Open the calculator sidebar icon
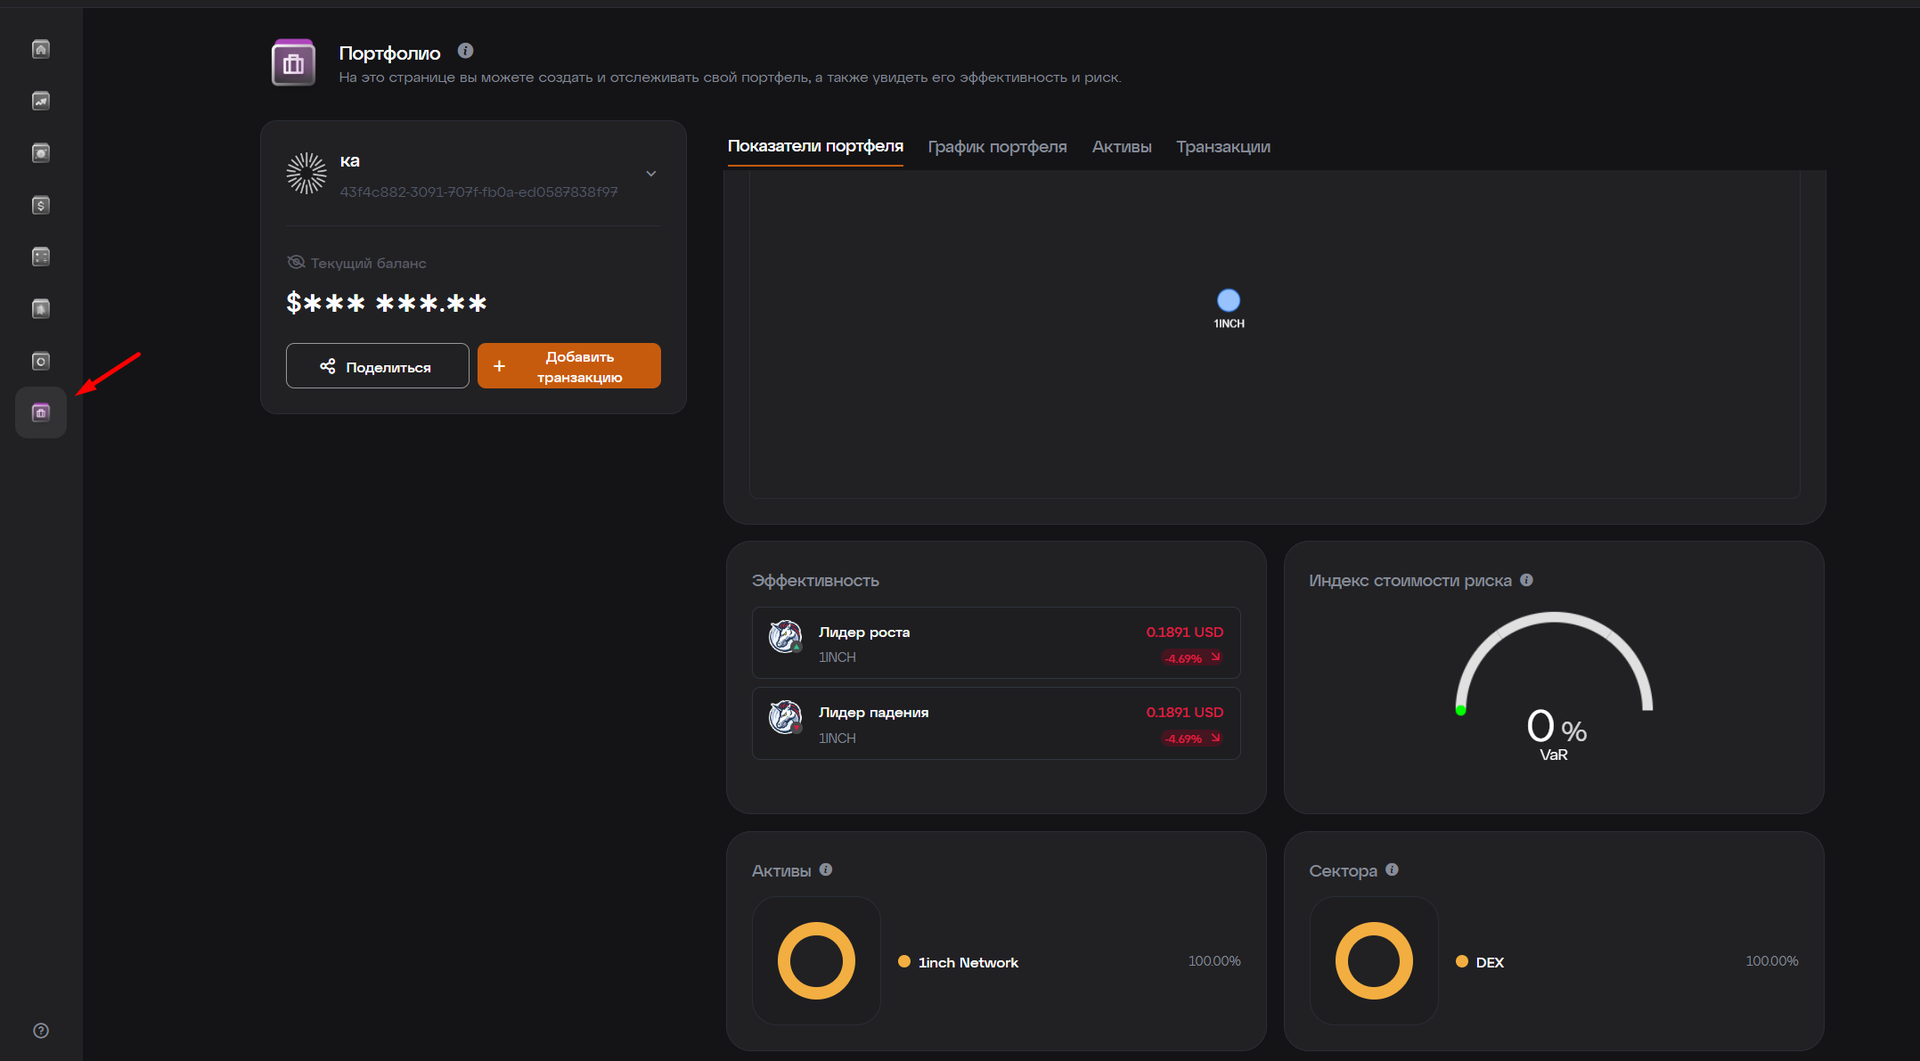The image size is (1920, 1061). [x=41, y=257]
